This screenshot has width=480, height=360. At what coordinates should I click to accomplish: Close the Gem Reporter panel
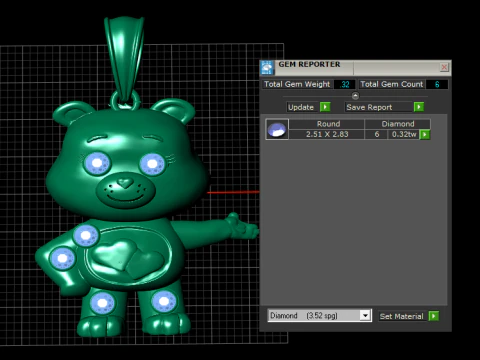pyautogui.click(x=444, y=67)
